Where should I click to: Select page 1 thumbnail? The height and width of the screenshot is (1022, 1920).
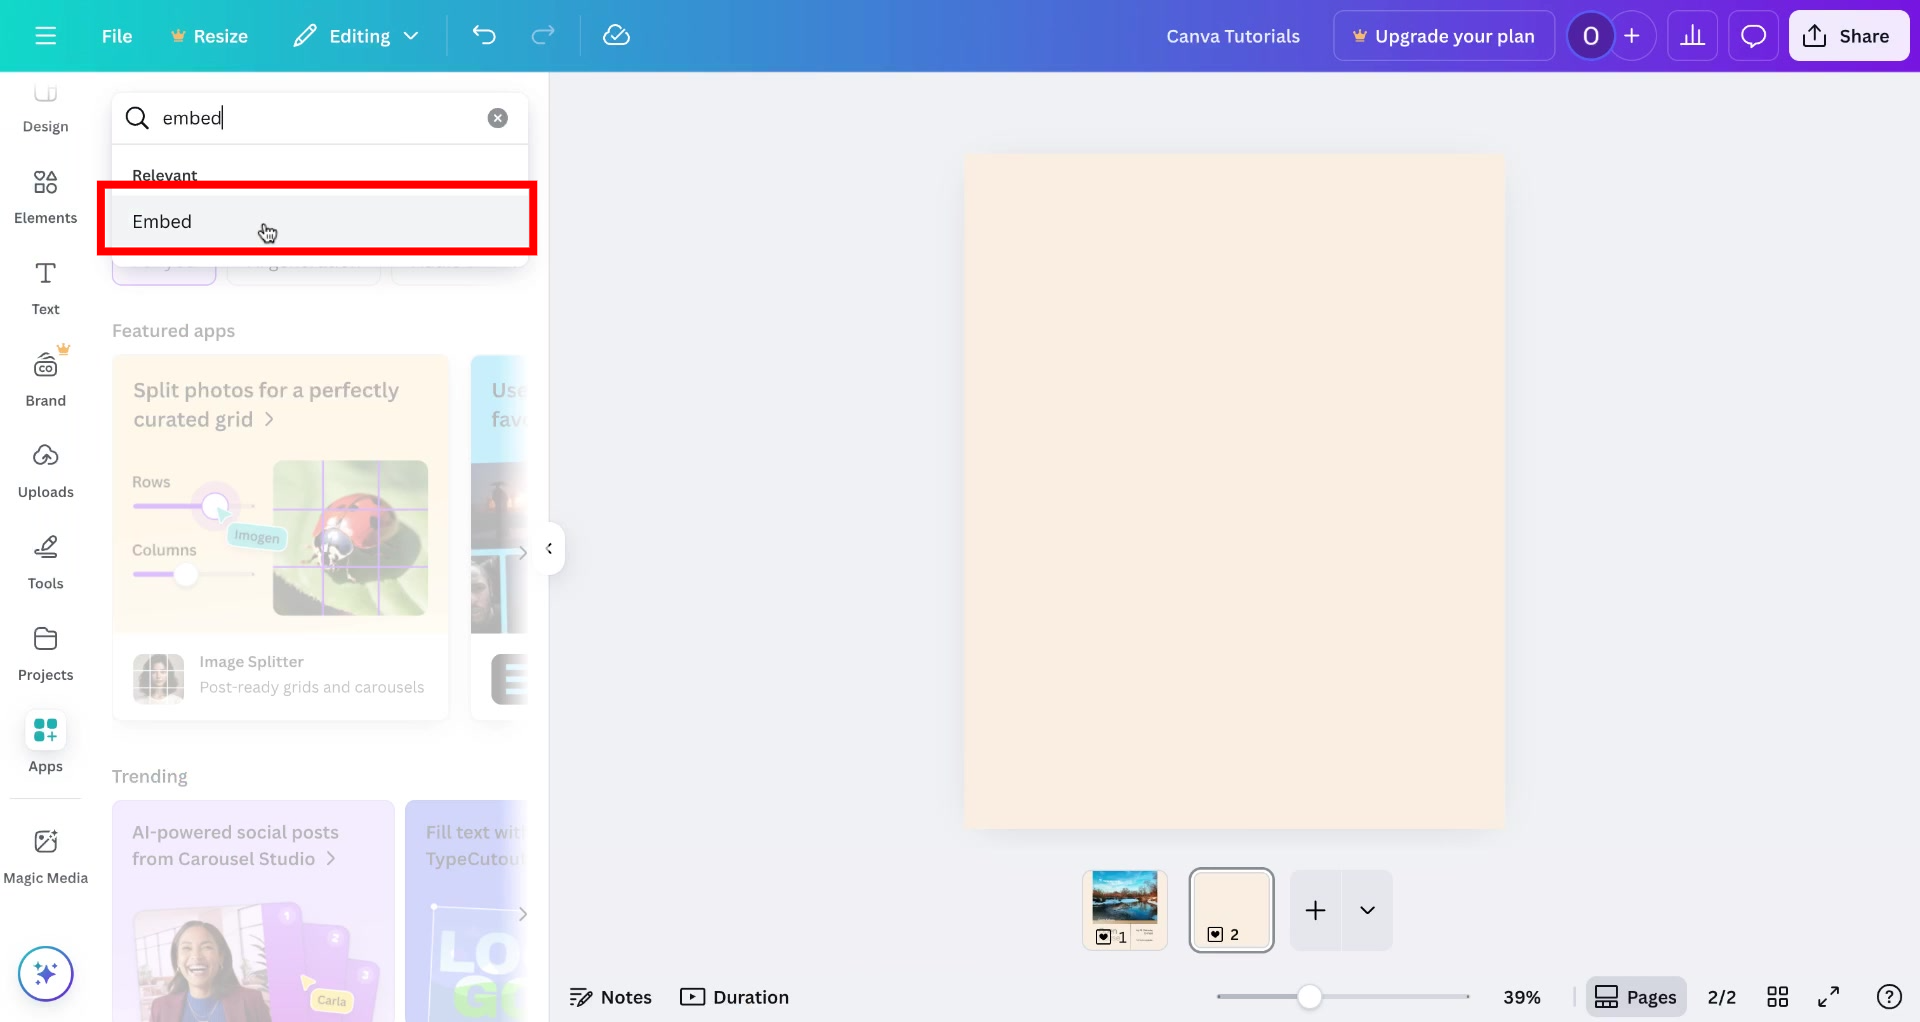click(x=1125, y=909)
